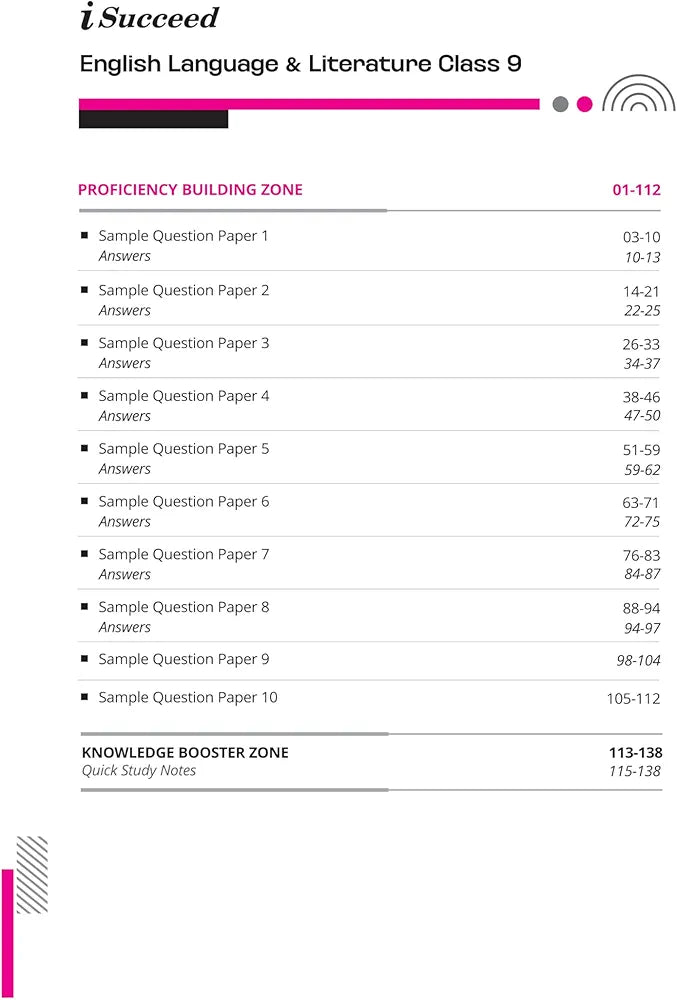Click the bullet beside Sample Question Paper 1

coord(84,236)
